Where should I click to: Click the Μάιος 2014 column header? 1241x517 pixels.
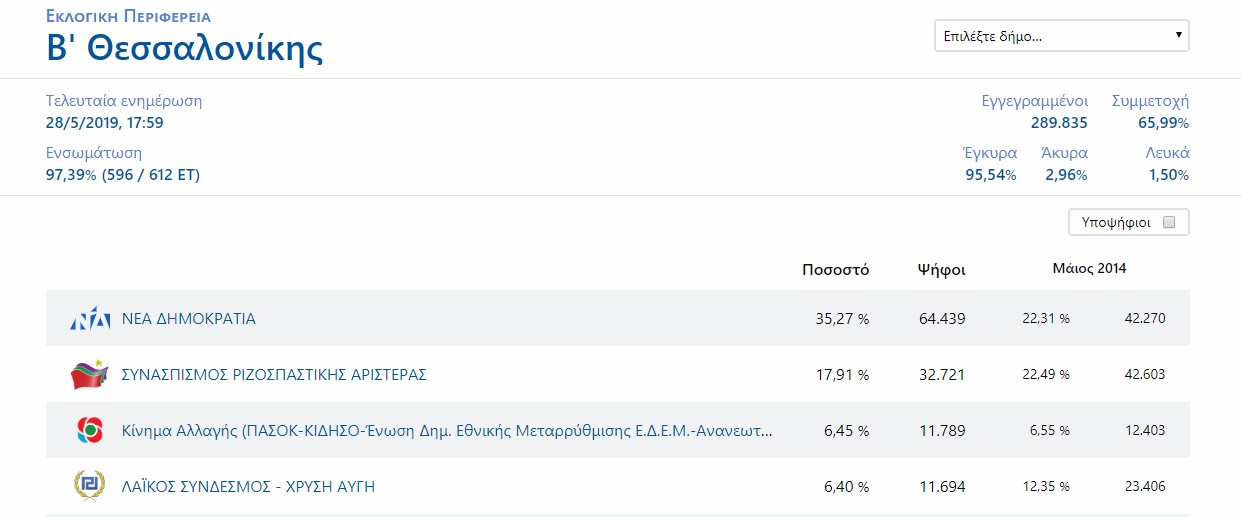coord(1089,269)
